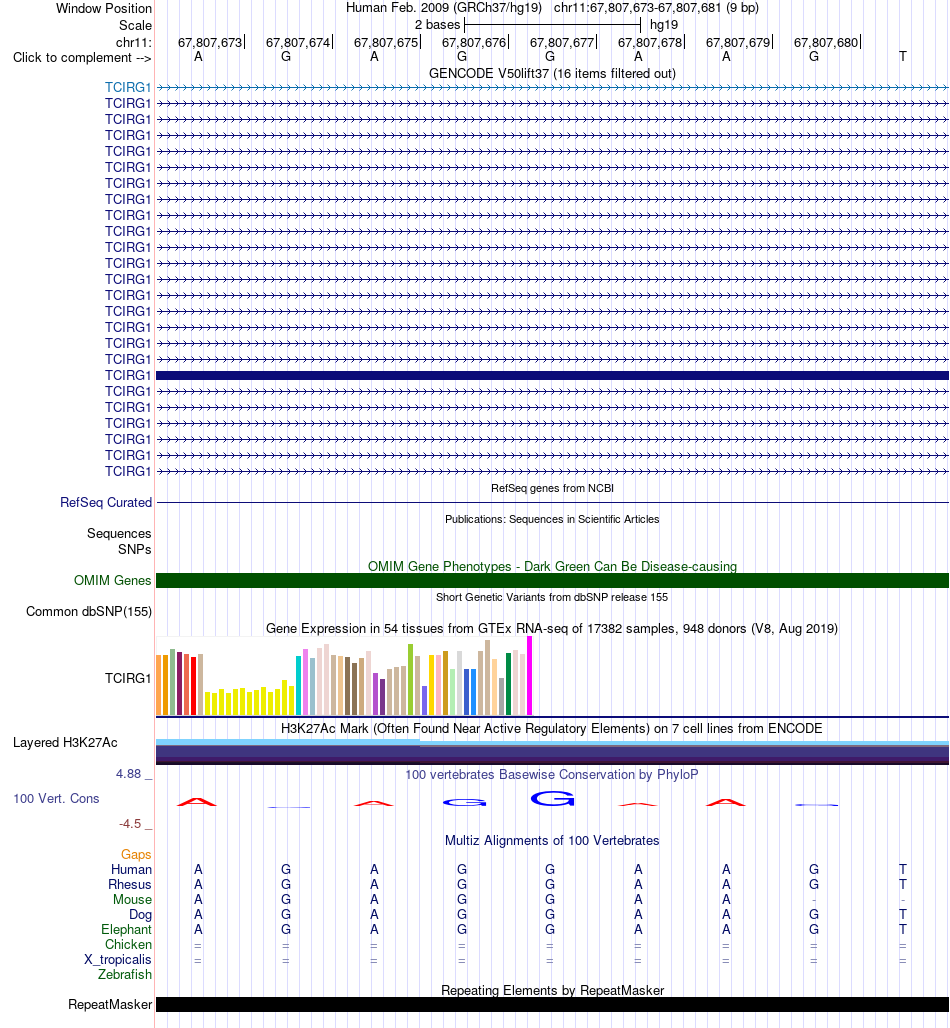Viewport: 950px width, 1028px height.
Task: Open the 'GENCODE V50lift37 (16 items filtered out)' track title
Action: 552,73
